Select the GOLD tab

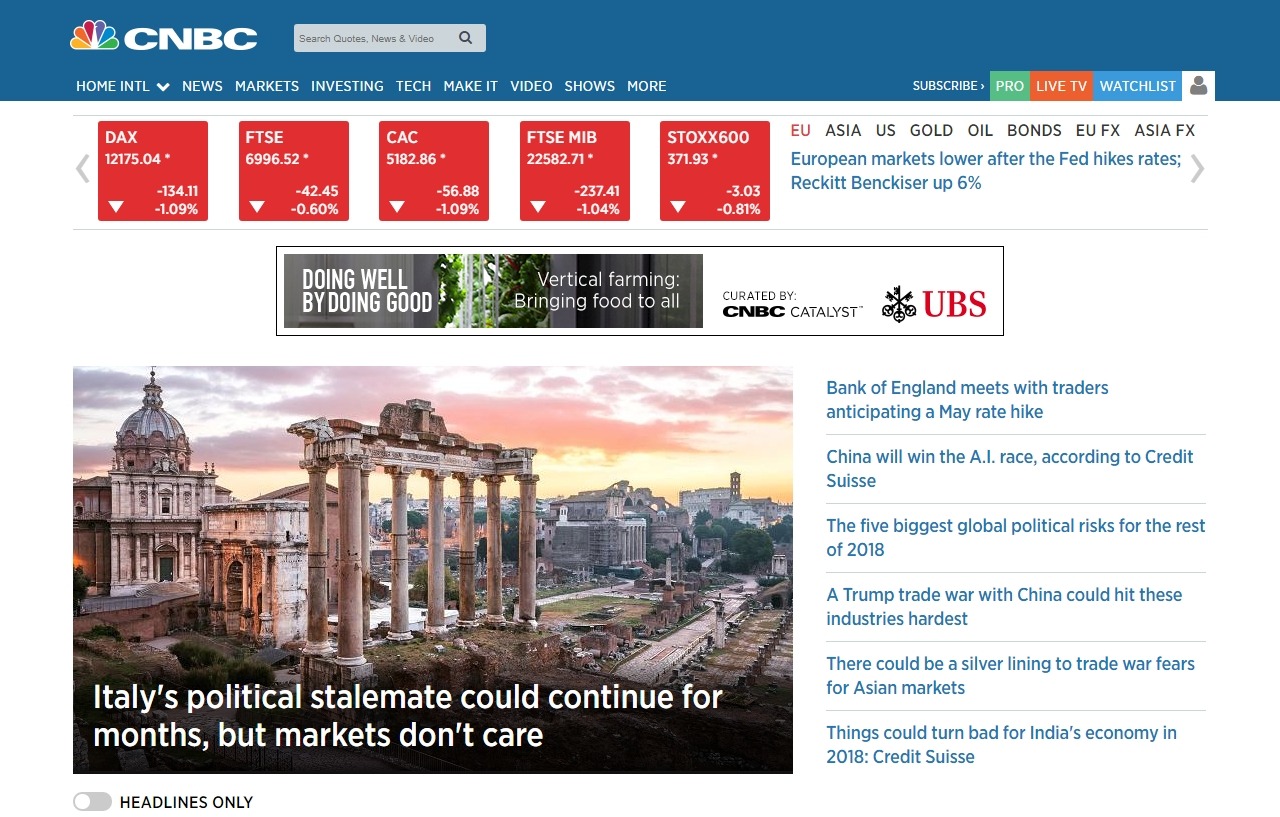(931, 130)
